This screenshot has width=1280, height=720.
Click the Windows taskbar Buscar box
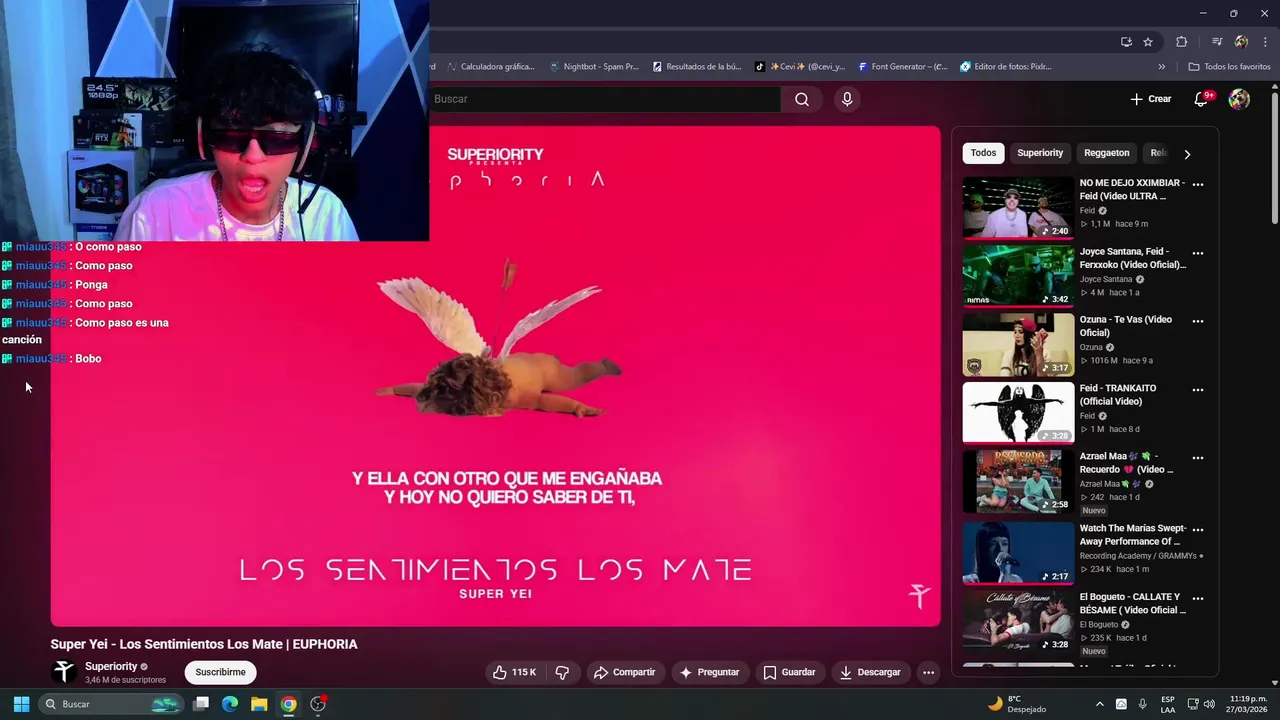(112, 704)
